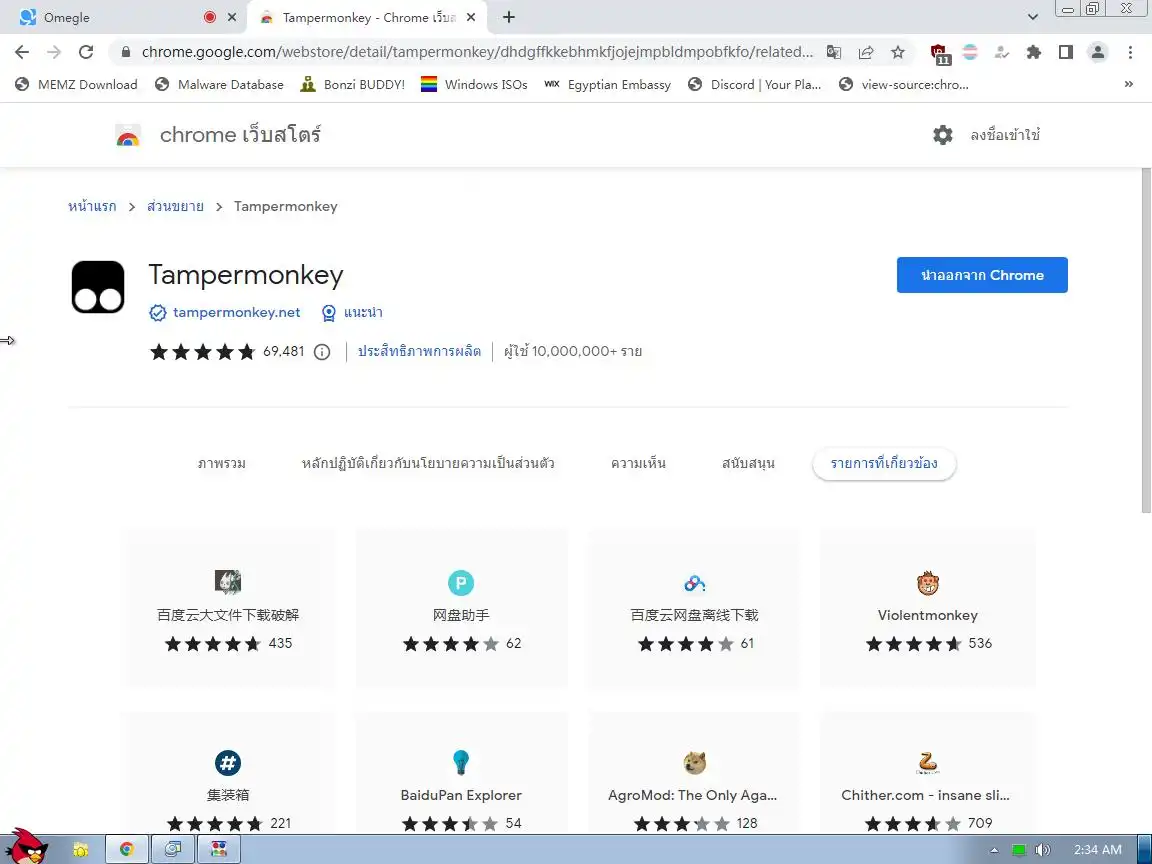Click the browser forward arrow
Viewport: 1152px width, 864px height.
coord(54,52)
